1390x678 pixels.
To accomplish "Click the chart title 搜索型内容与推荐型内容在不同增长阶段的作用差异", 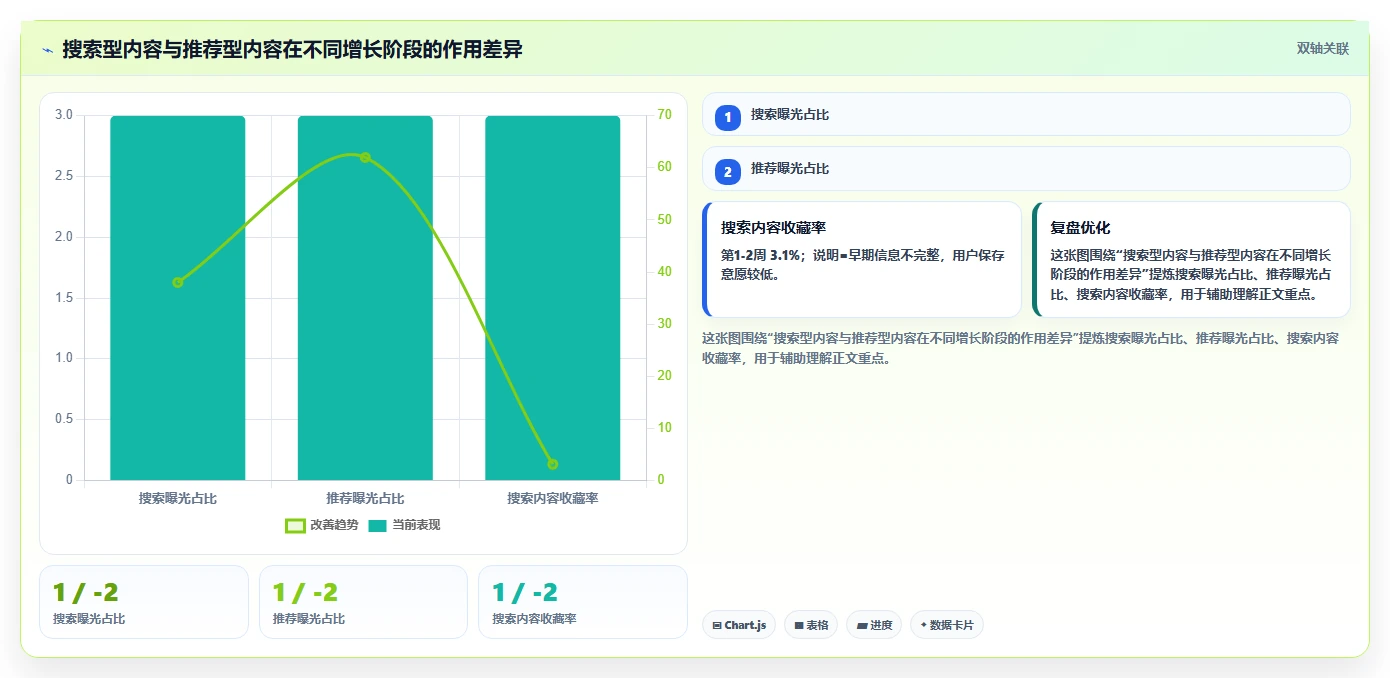I will [x=292, y=49].
